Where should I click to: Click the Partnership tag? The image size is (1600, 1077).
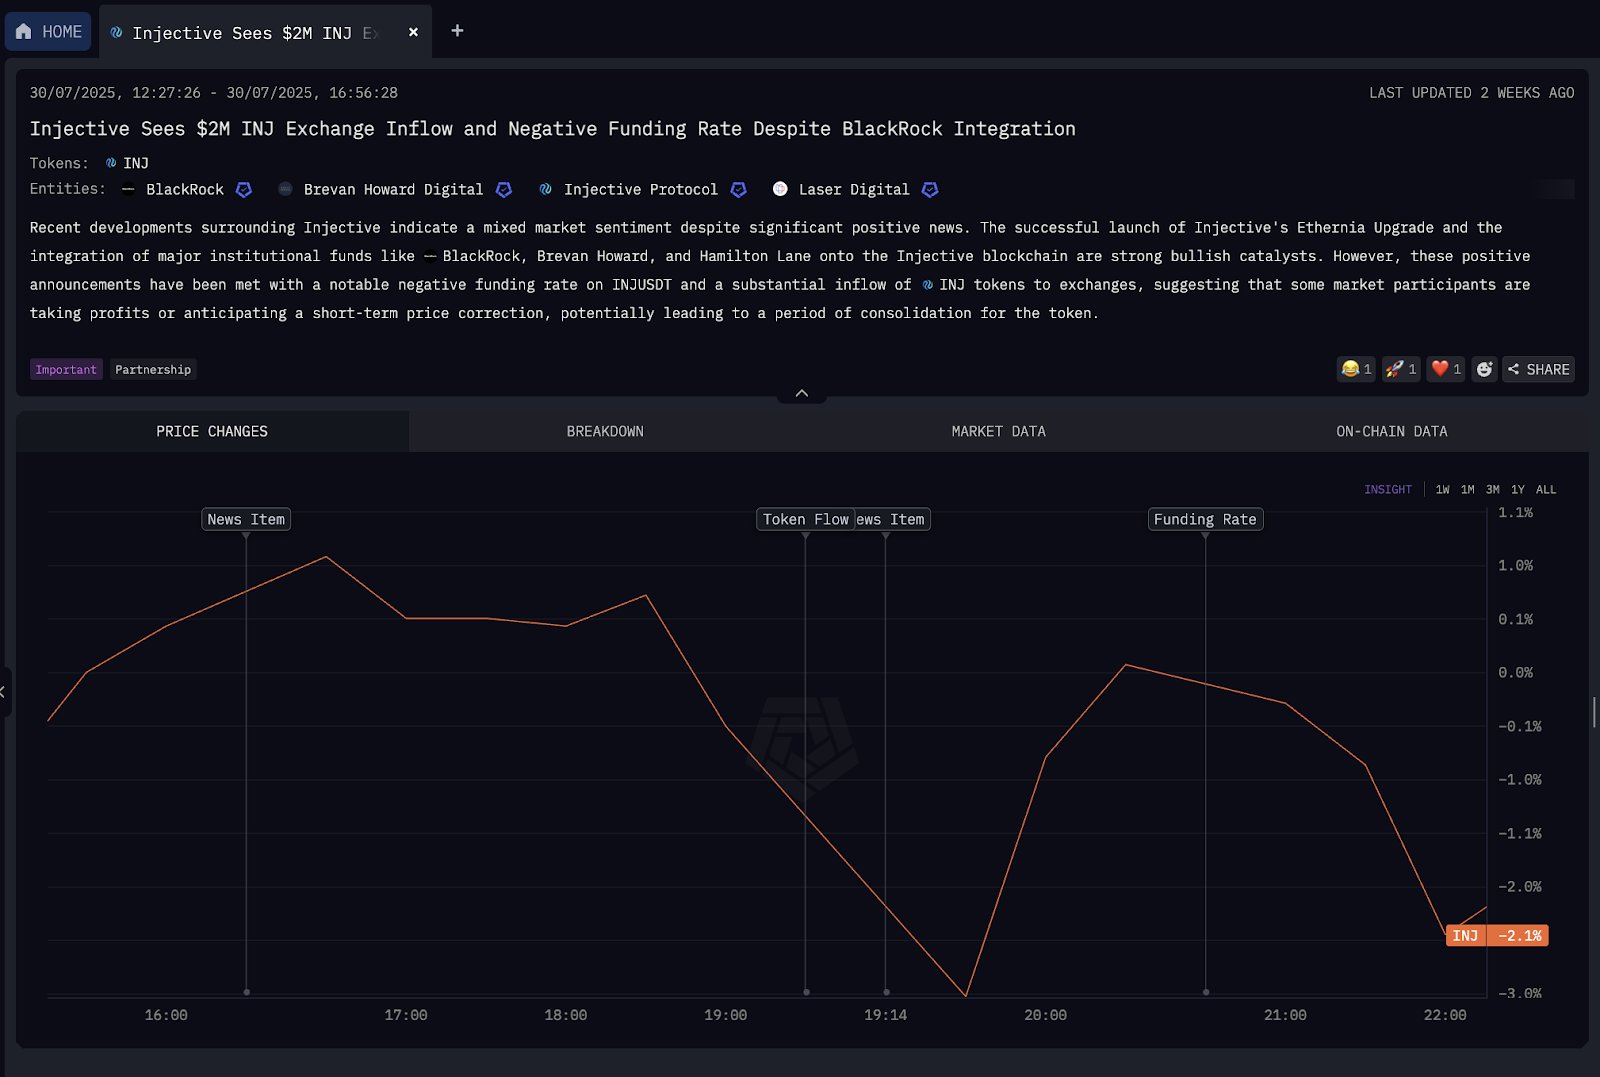coord(153,369)
